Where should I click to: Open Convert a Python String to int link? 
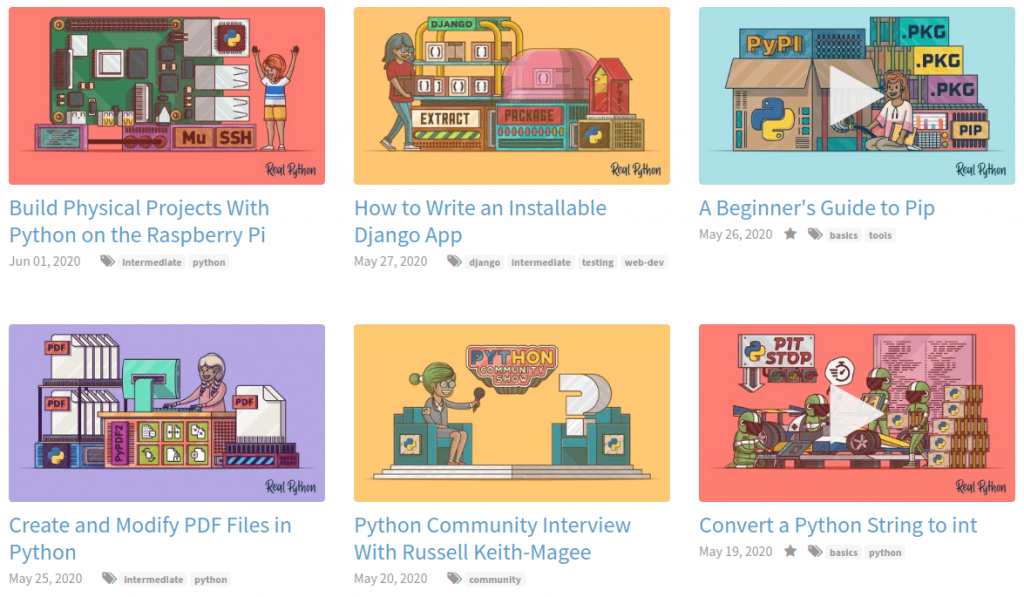[838, 526]
